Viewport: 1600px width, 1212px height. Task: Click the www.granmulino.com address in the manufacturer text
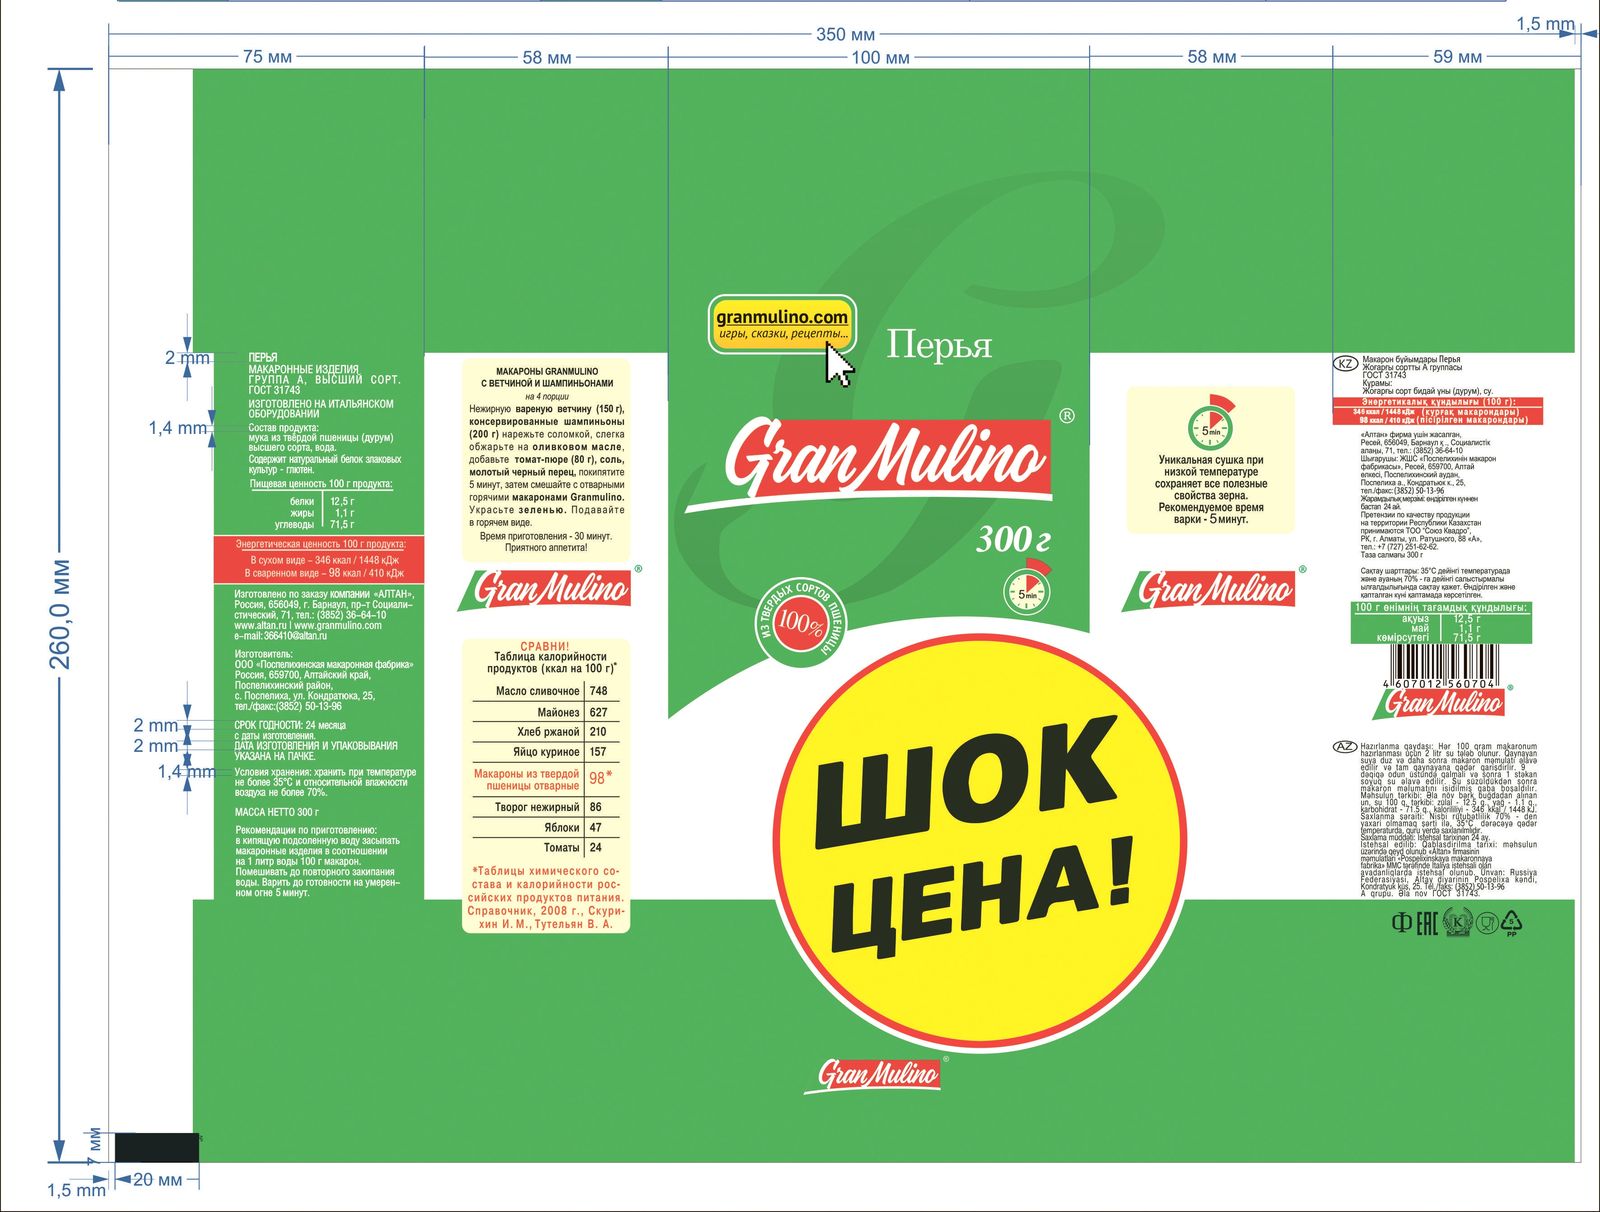pyautogui.click(x=337, y=626)
